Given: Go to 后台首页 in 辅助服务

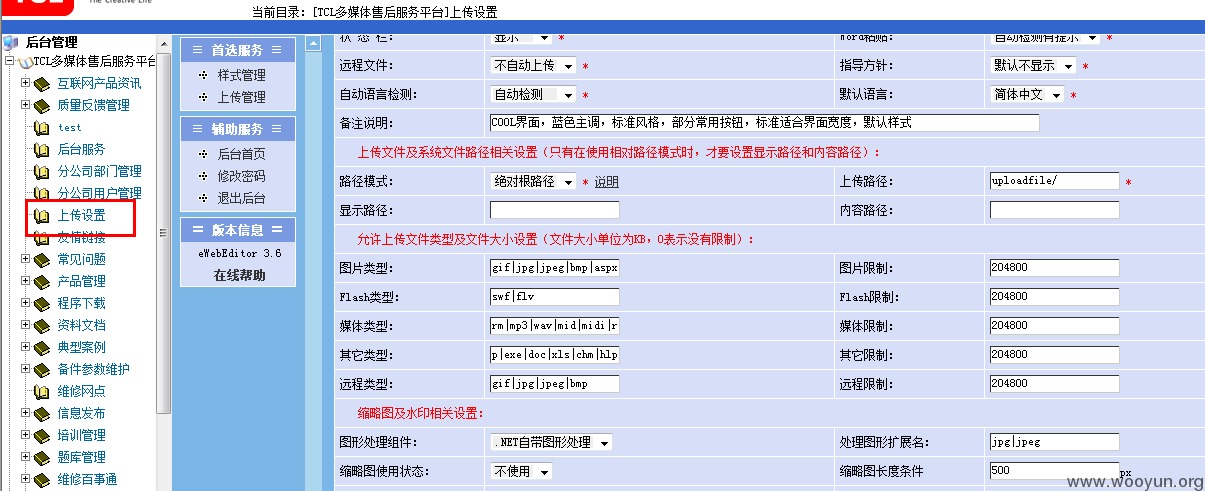Looking at the screenshot, I should (x=242, y=154).
